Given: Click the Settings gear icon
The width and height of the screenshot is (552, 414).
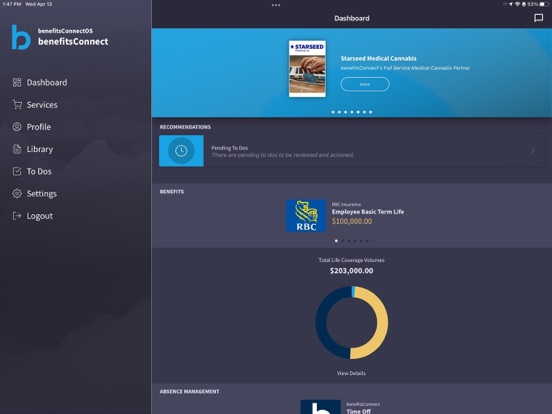Looking at the screenshot, I should pos(17,193).
